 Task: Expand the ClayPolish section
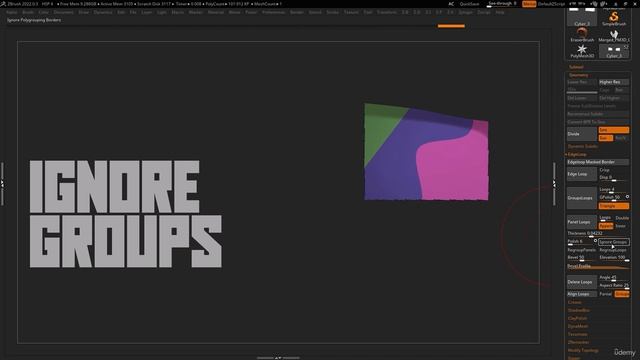577,318
